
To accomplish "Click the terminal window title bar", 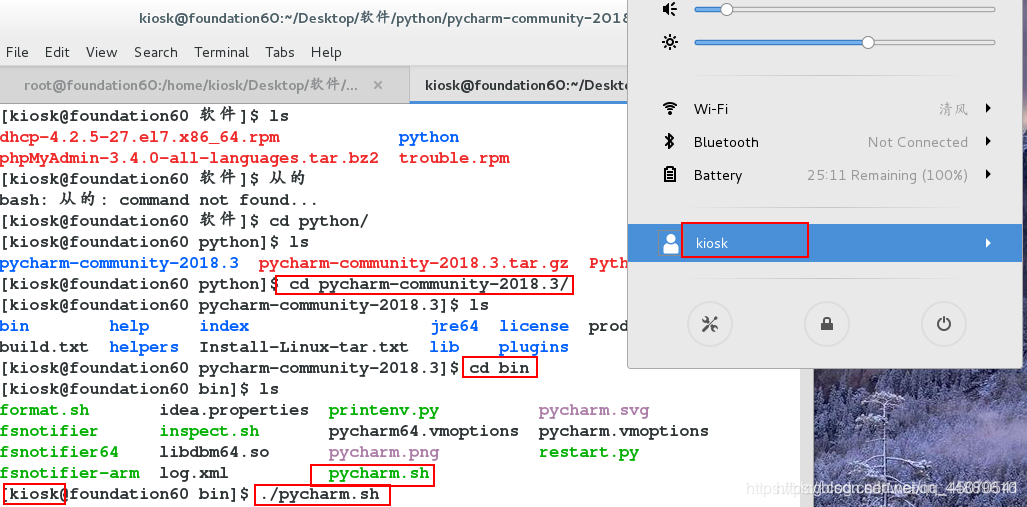I will 314,18.
